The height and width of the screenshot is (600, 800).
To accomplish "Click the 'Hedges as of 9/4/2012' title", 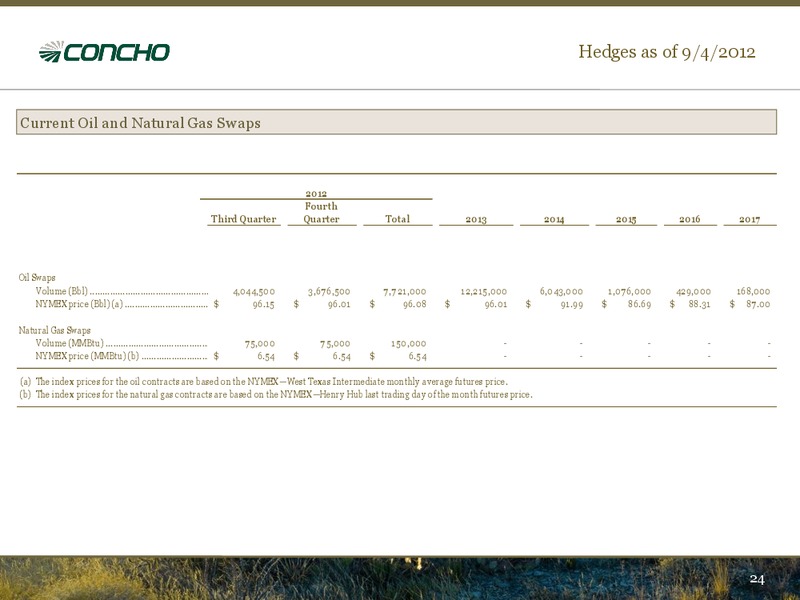I will pyautogui.click(x=666, y=52).
